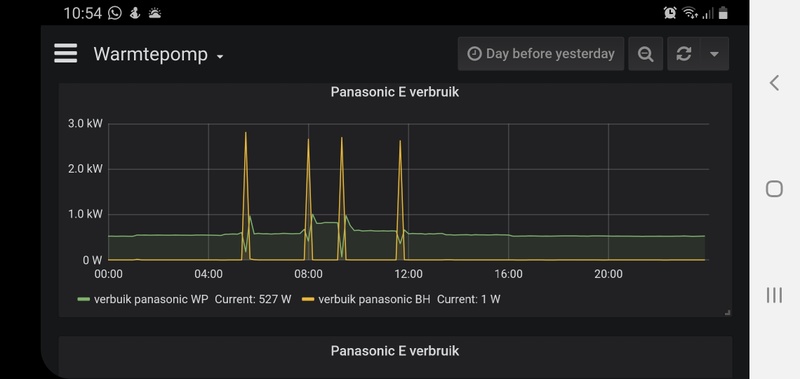The image size is (800, 379).
Task: Tap the Android back navigation button
Action: tap(774, 83)
